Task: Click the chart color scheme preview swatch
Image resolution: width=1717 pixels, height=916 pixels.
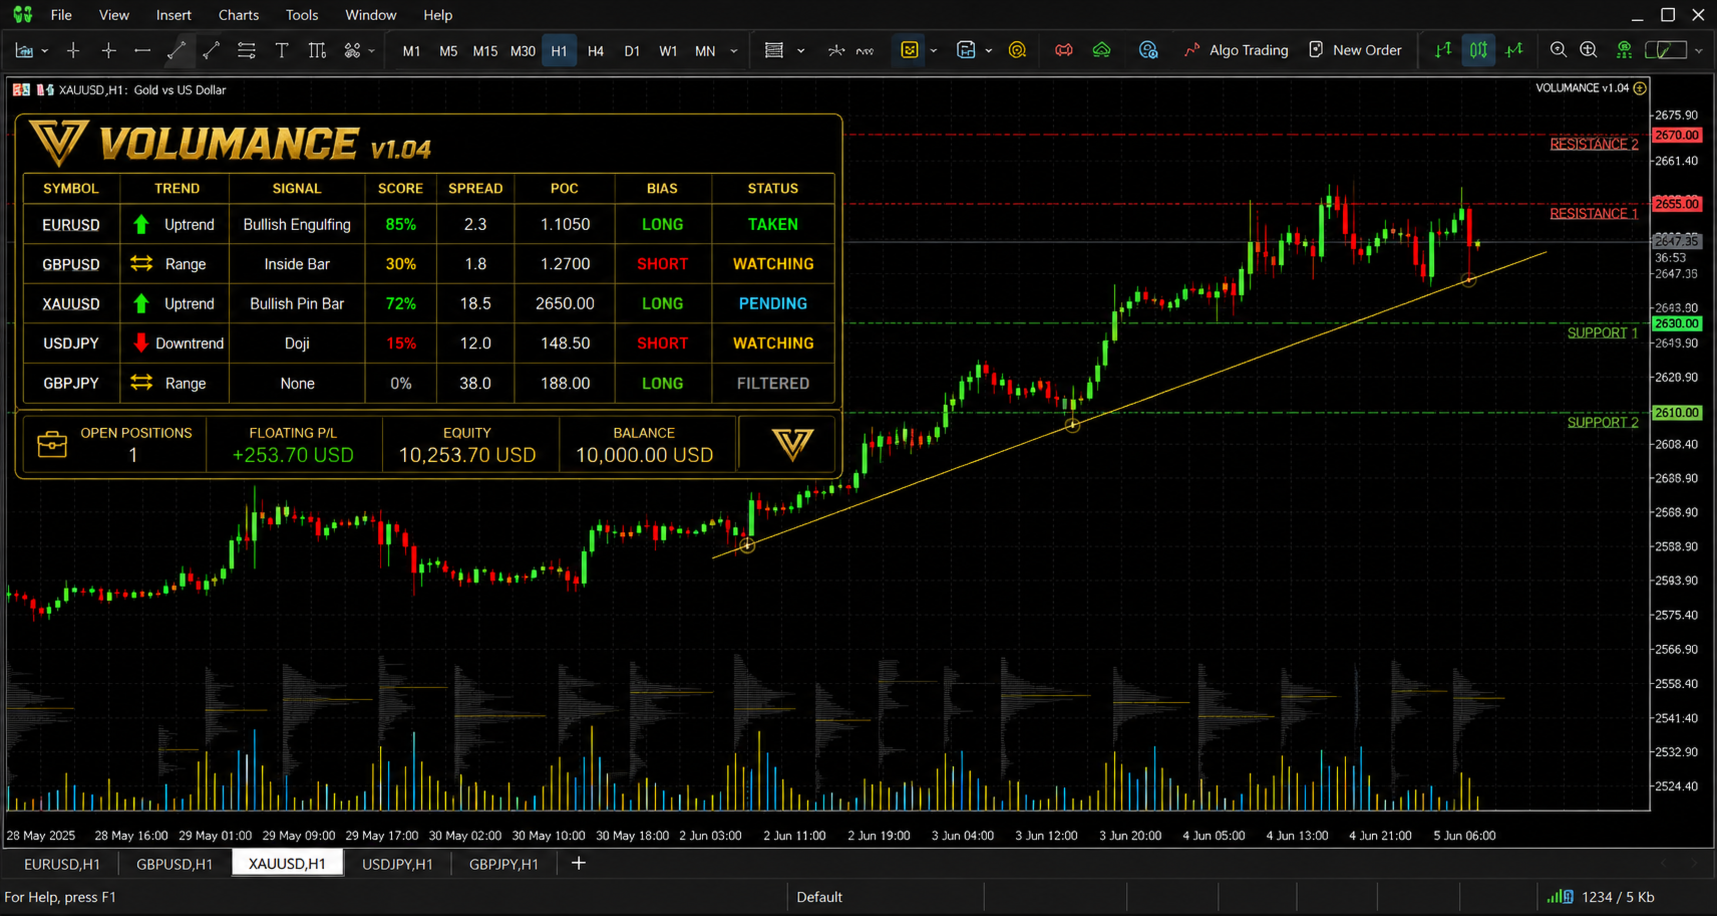Action: pyautogui.click(x=1665, y=50)
